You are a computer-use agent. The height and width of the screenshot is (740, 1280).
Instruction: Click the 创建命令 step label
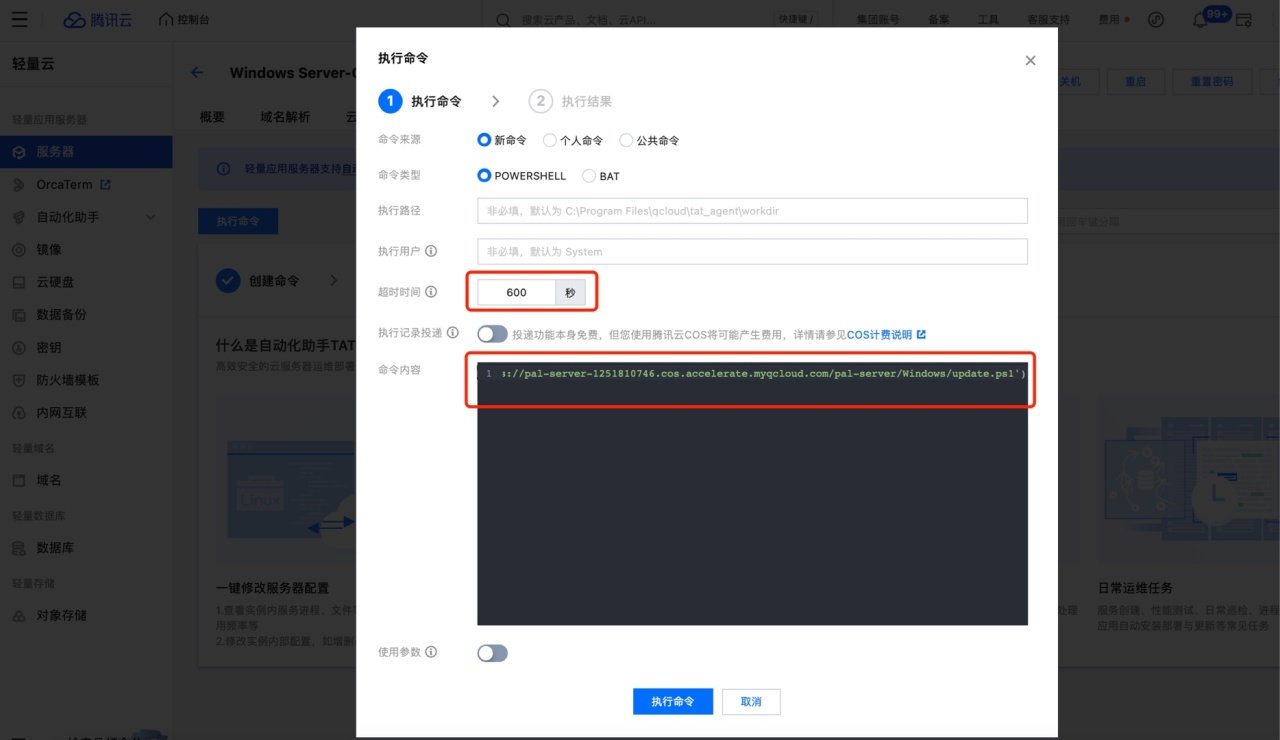click(x=273, y=281)
